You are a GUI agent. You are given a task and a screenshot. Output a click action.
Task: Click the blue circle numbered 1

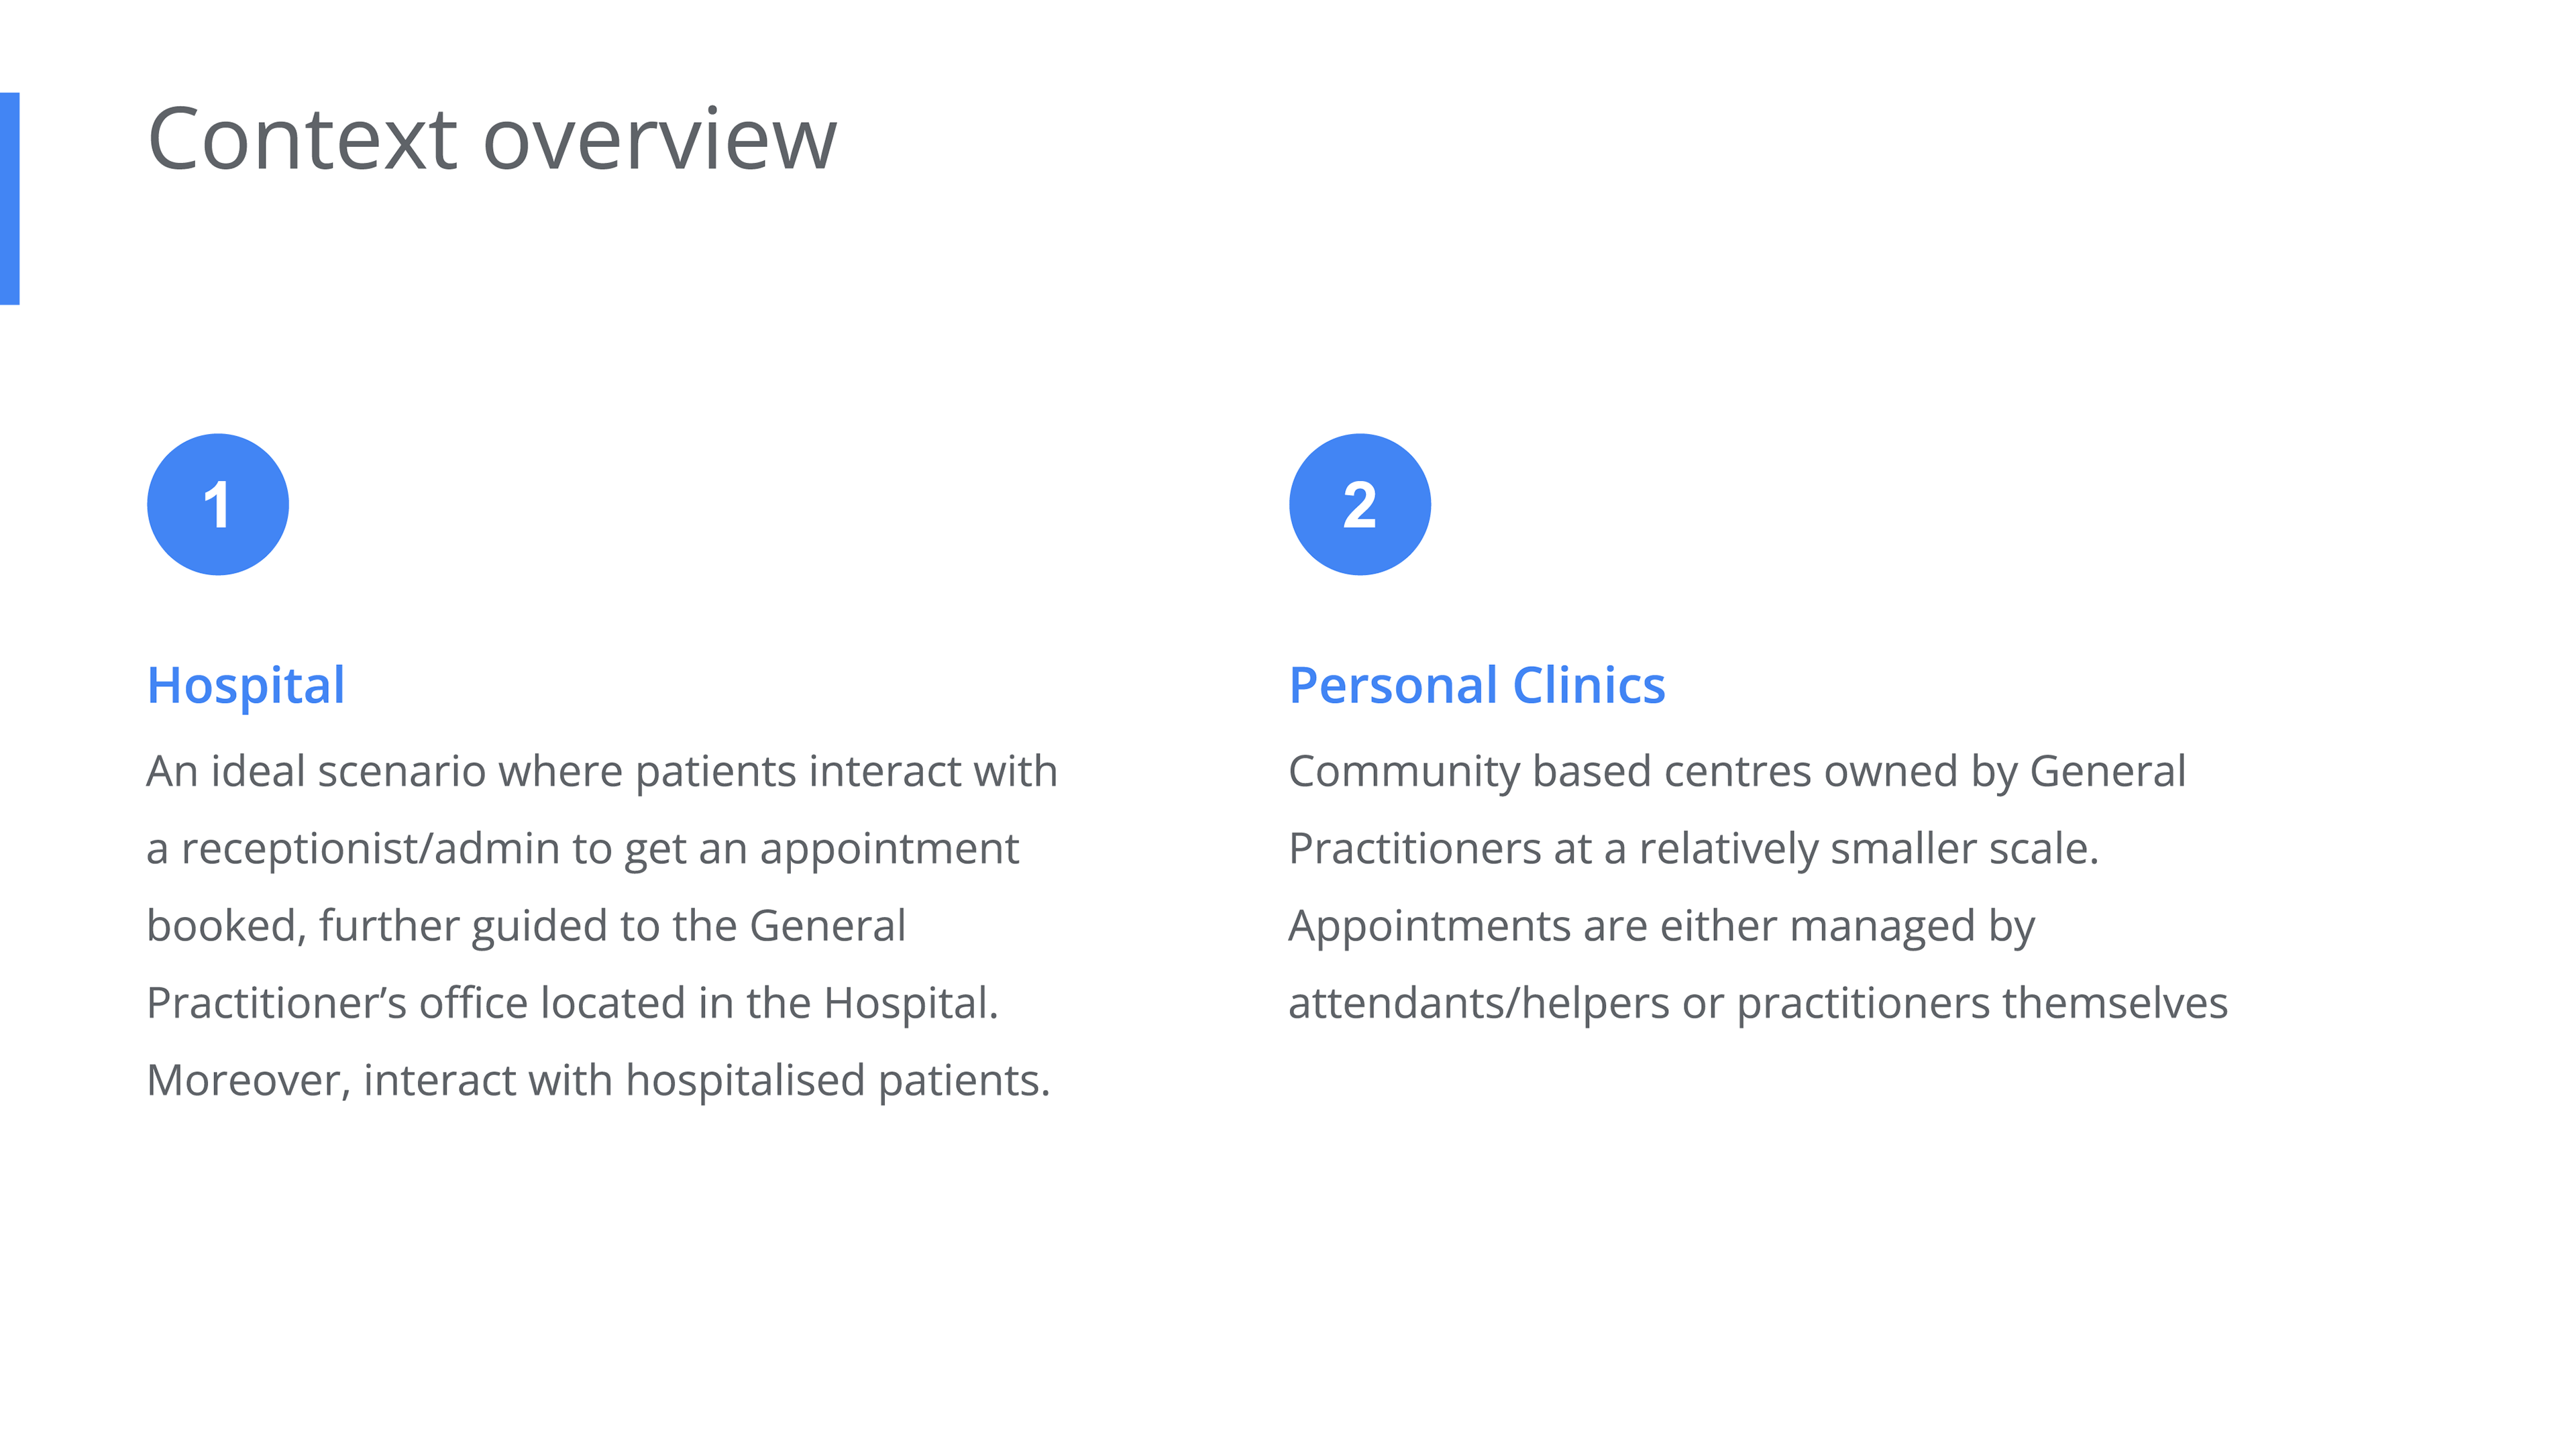218,504
